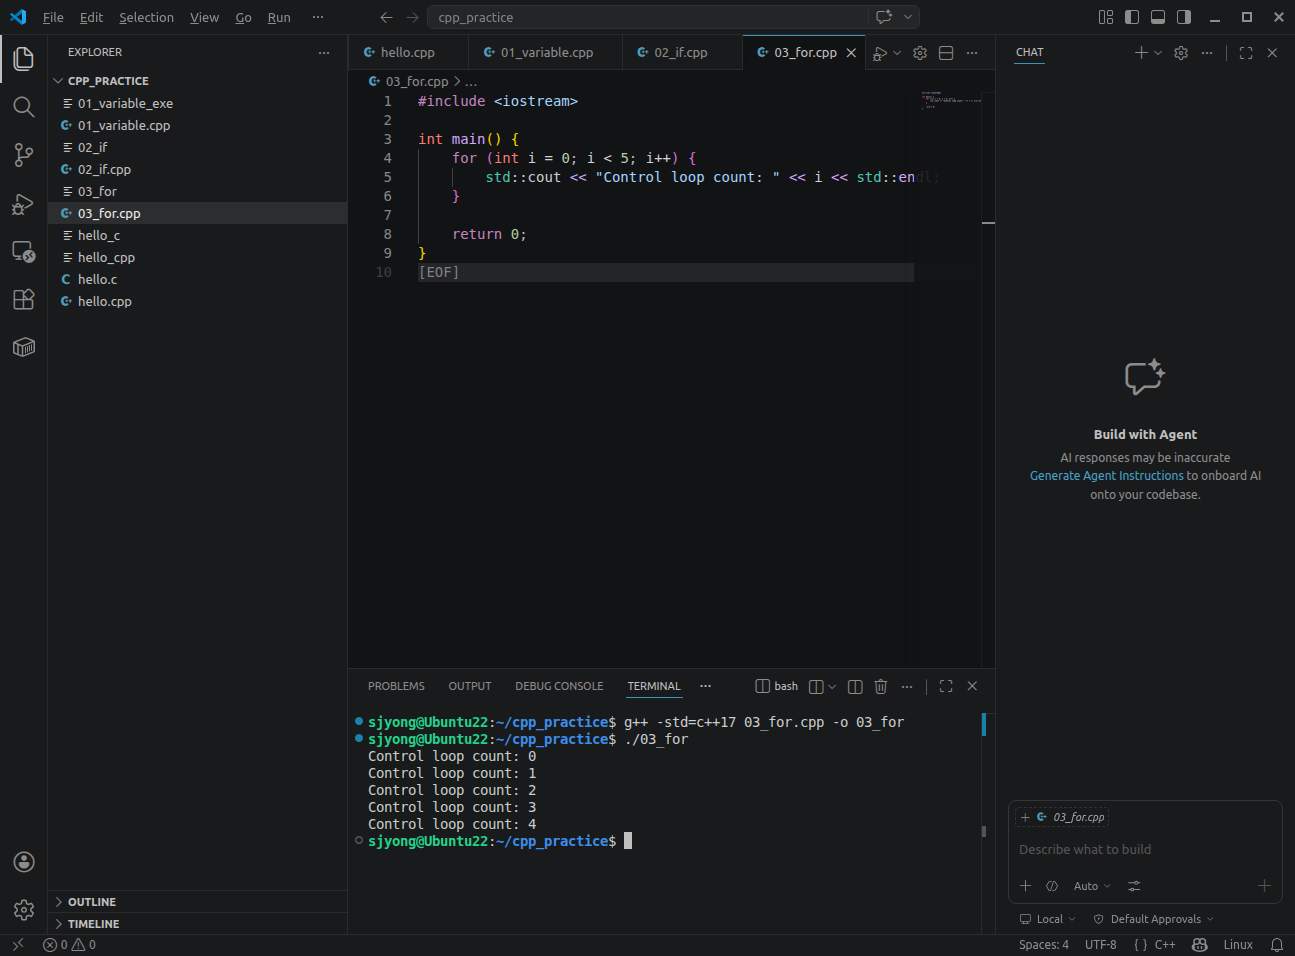
Task: Go back using the navigation arrow
Action: [387, 17]
